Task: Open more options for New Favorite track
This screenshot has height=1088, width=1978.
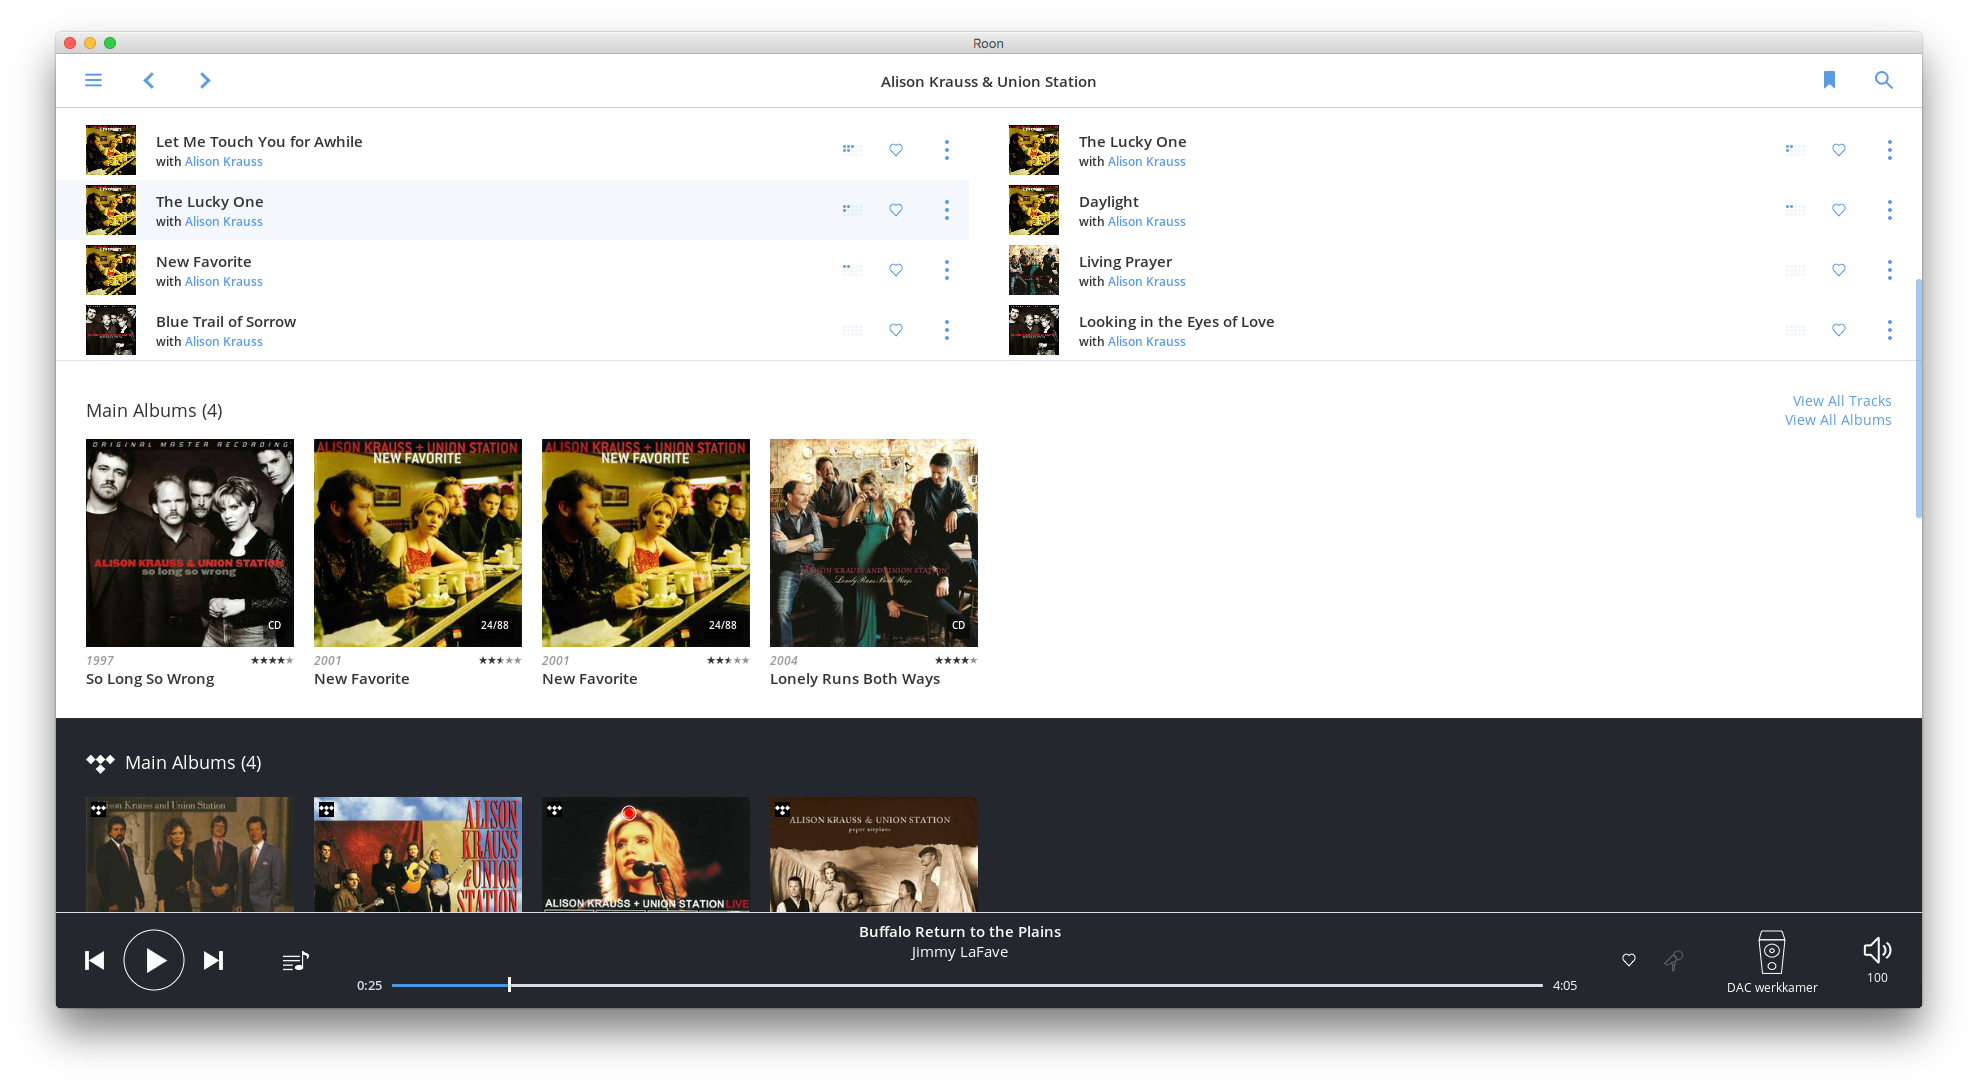Action: [947, 270]
